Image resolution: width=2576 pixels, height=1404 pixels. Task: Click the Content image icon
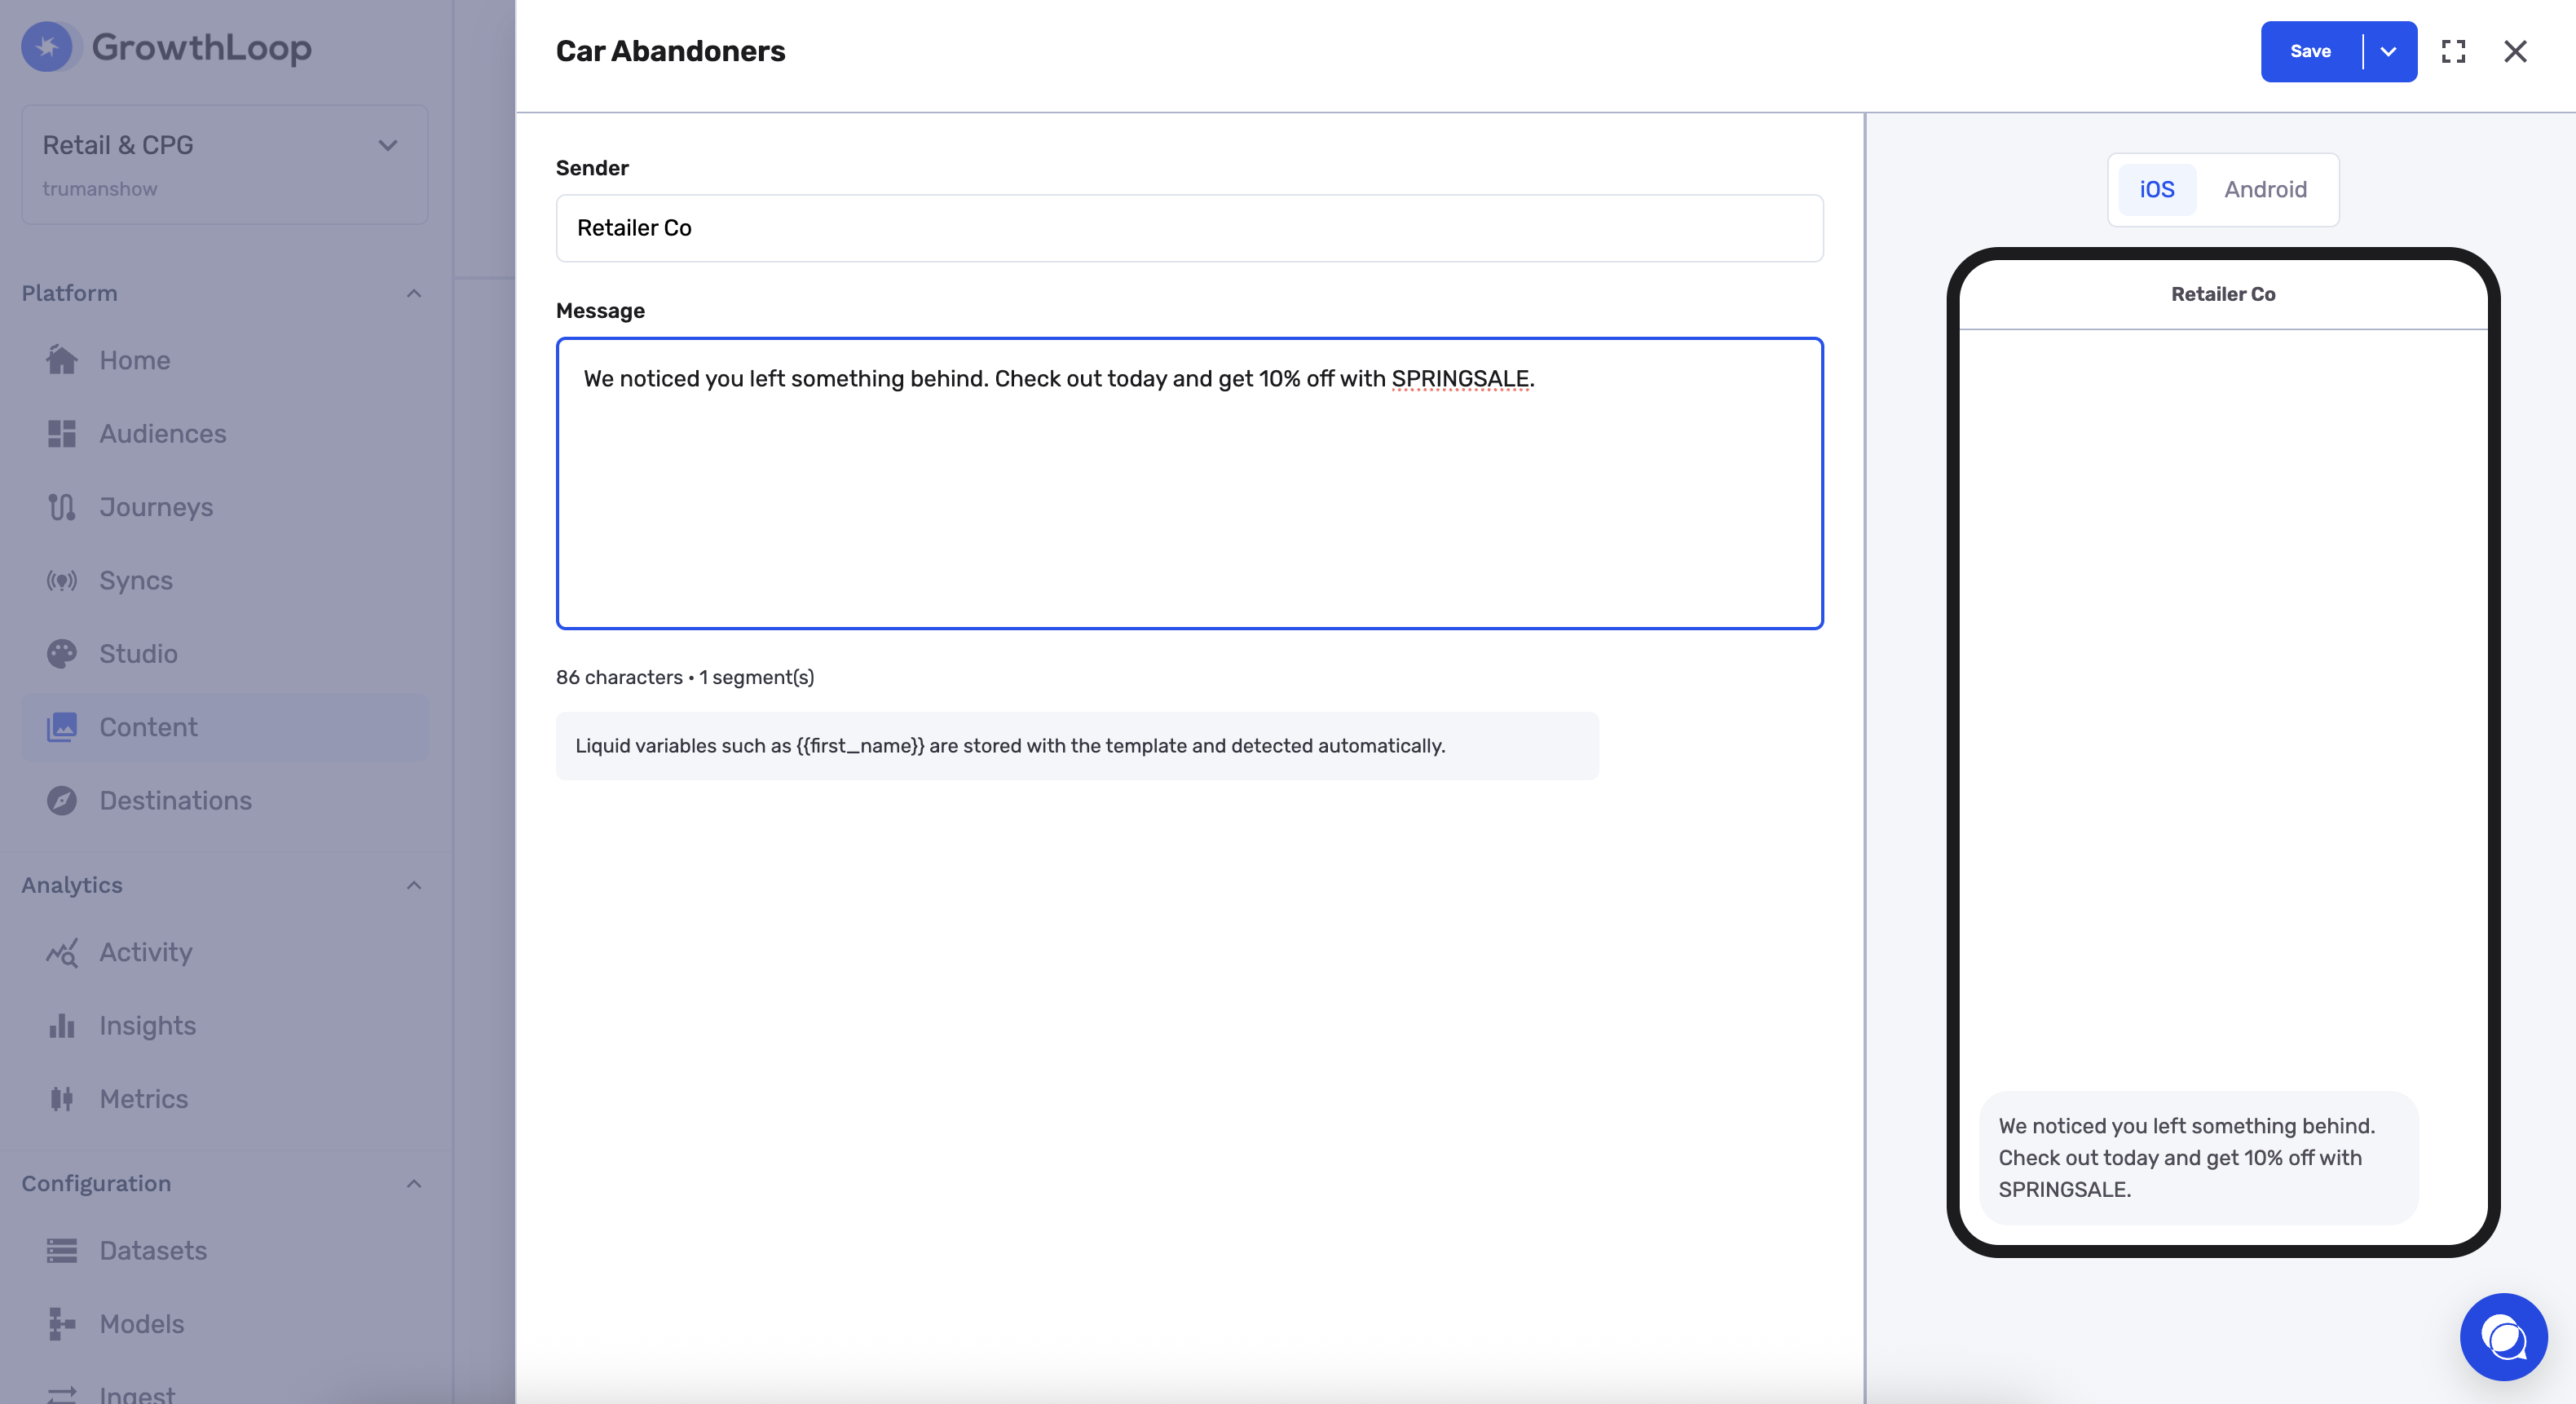(62, 727)
